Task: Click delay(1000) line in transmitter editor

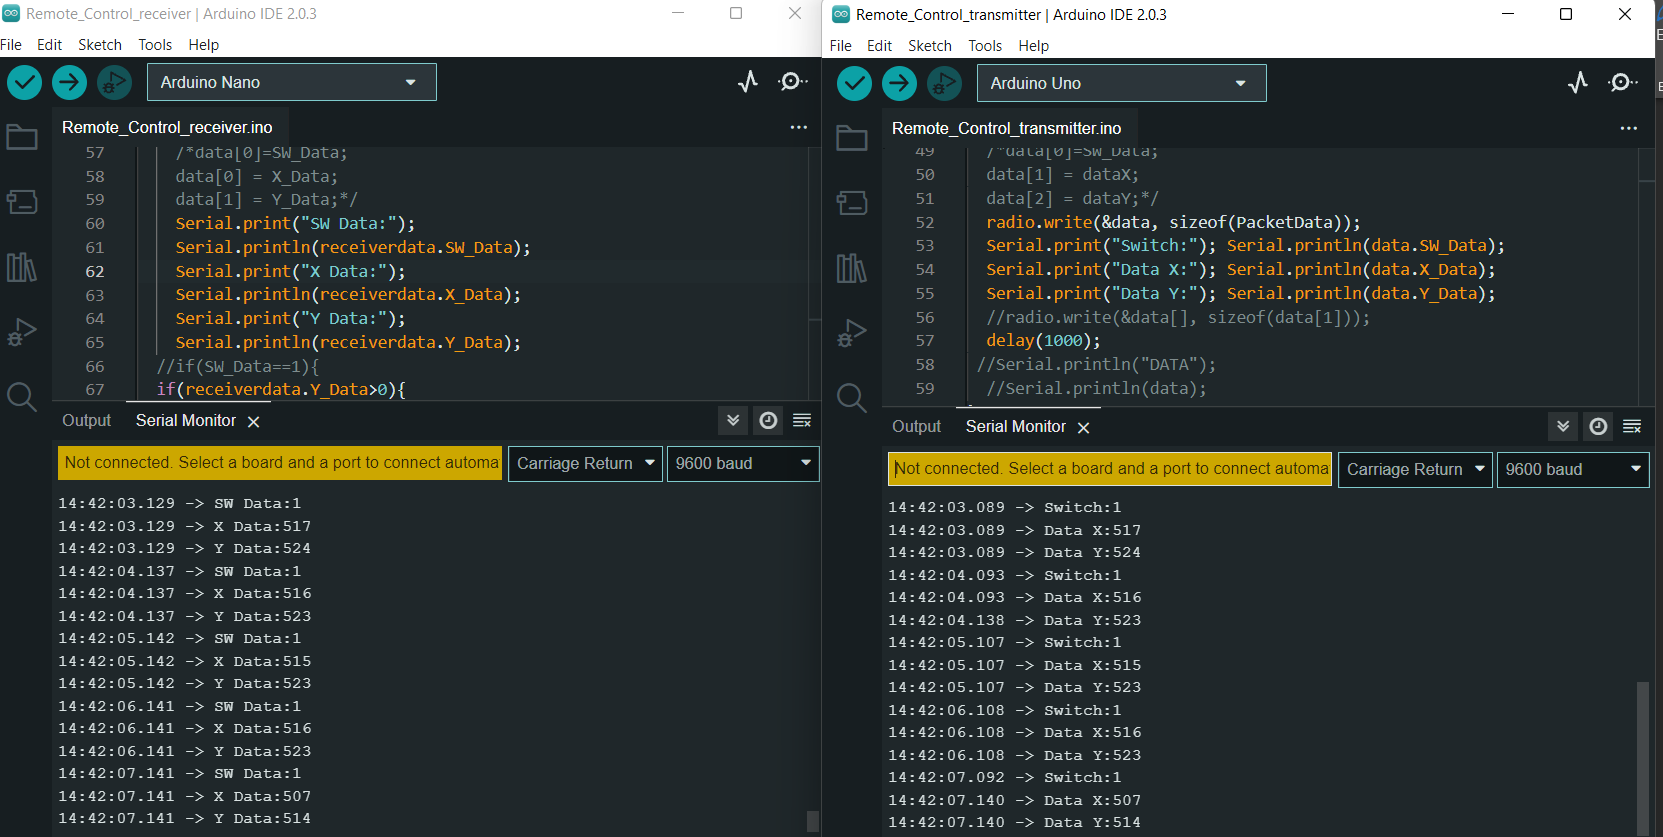Action: click(1043, 341)
